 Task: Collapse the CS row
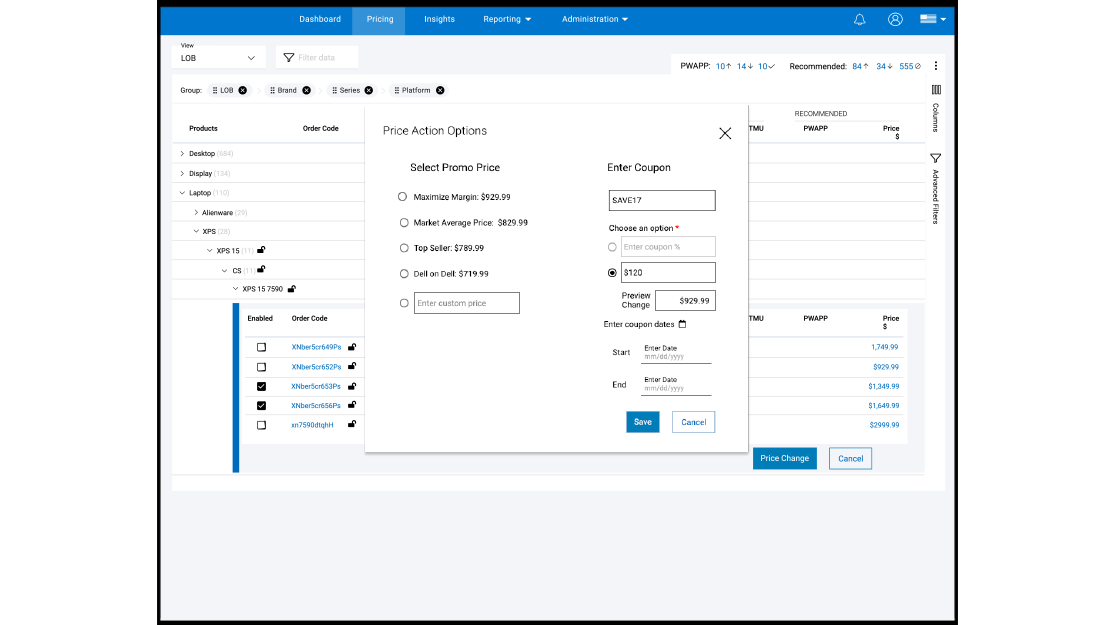point(224,271)
